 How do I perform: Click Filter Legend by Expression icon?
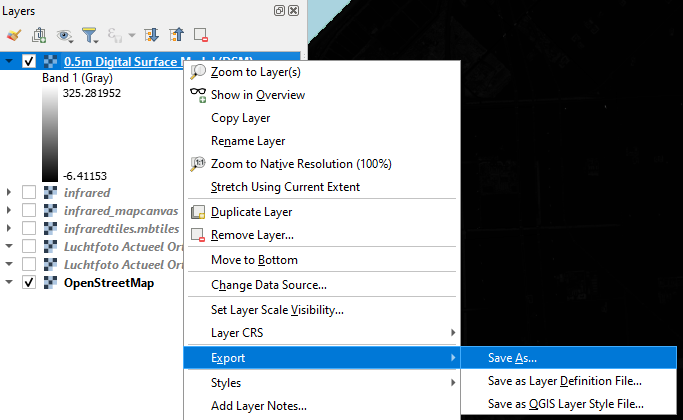pos(115,35)
